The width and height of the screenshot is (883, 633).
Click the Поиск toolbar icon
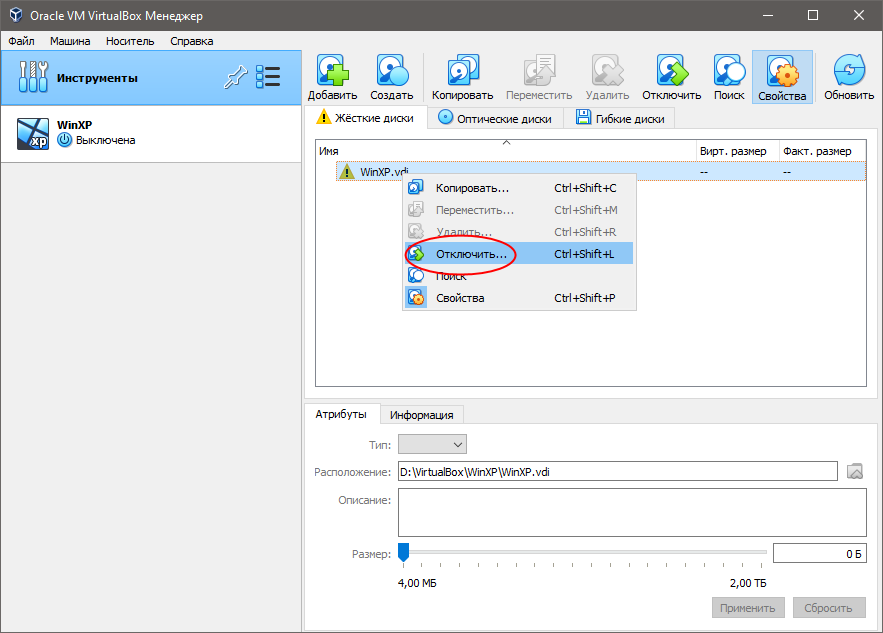pyautogui.click(x=729, y=71)
